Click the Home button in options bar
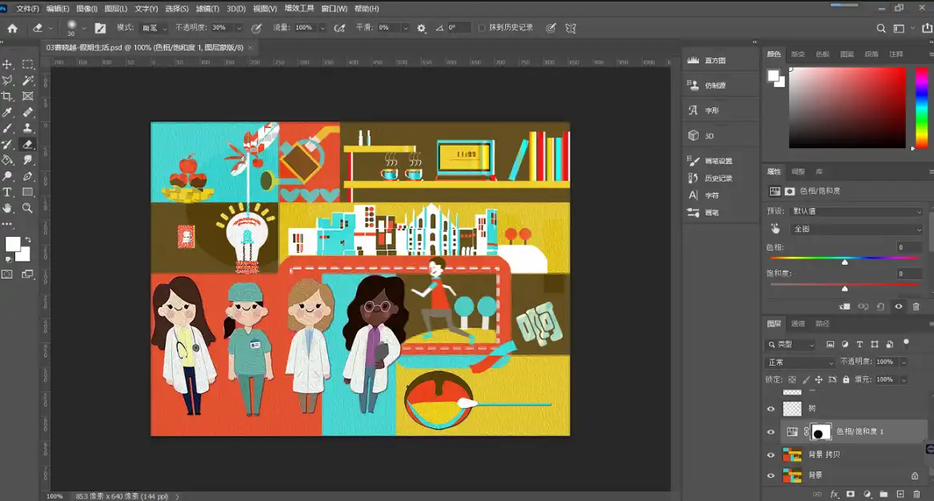 tap(12, 28)
